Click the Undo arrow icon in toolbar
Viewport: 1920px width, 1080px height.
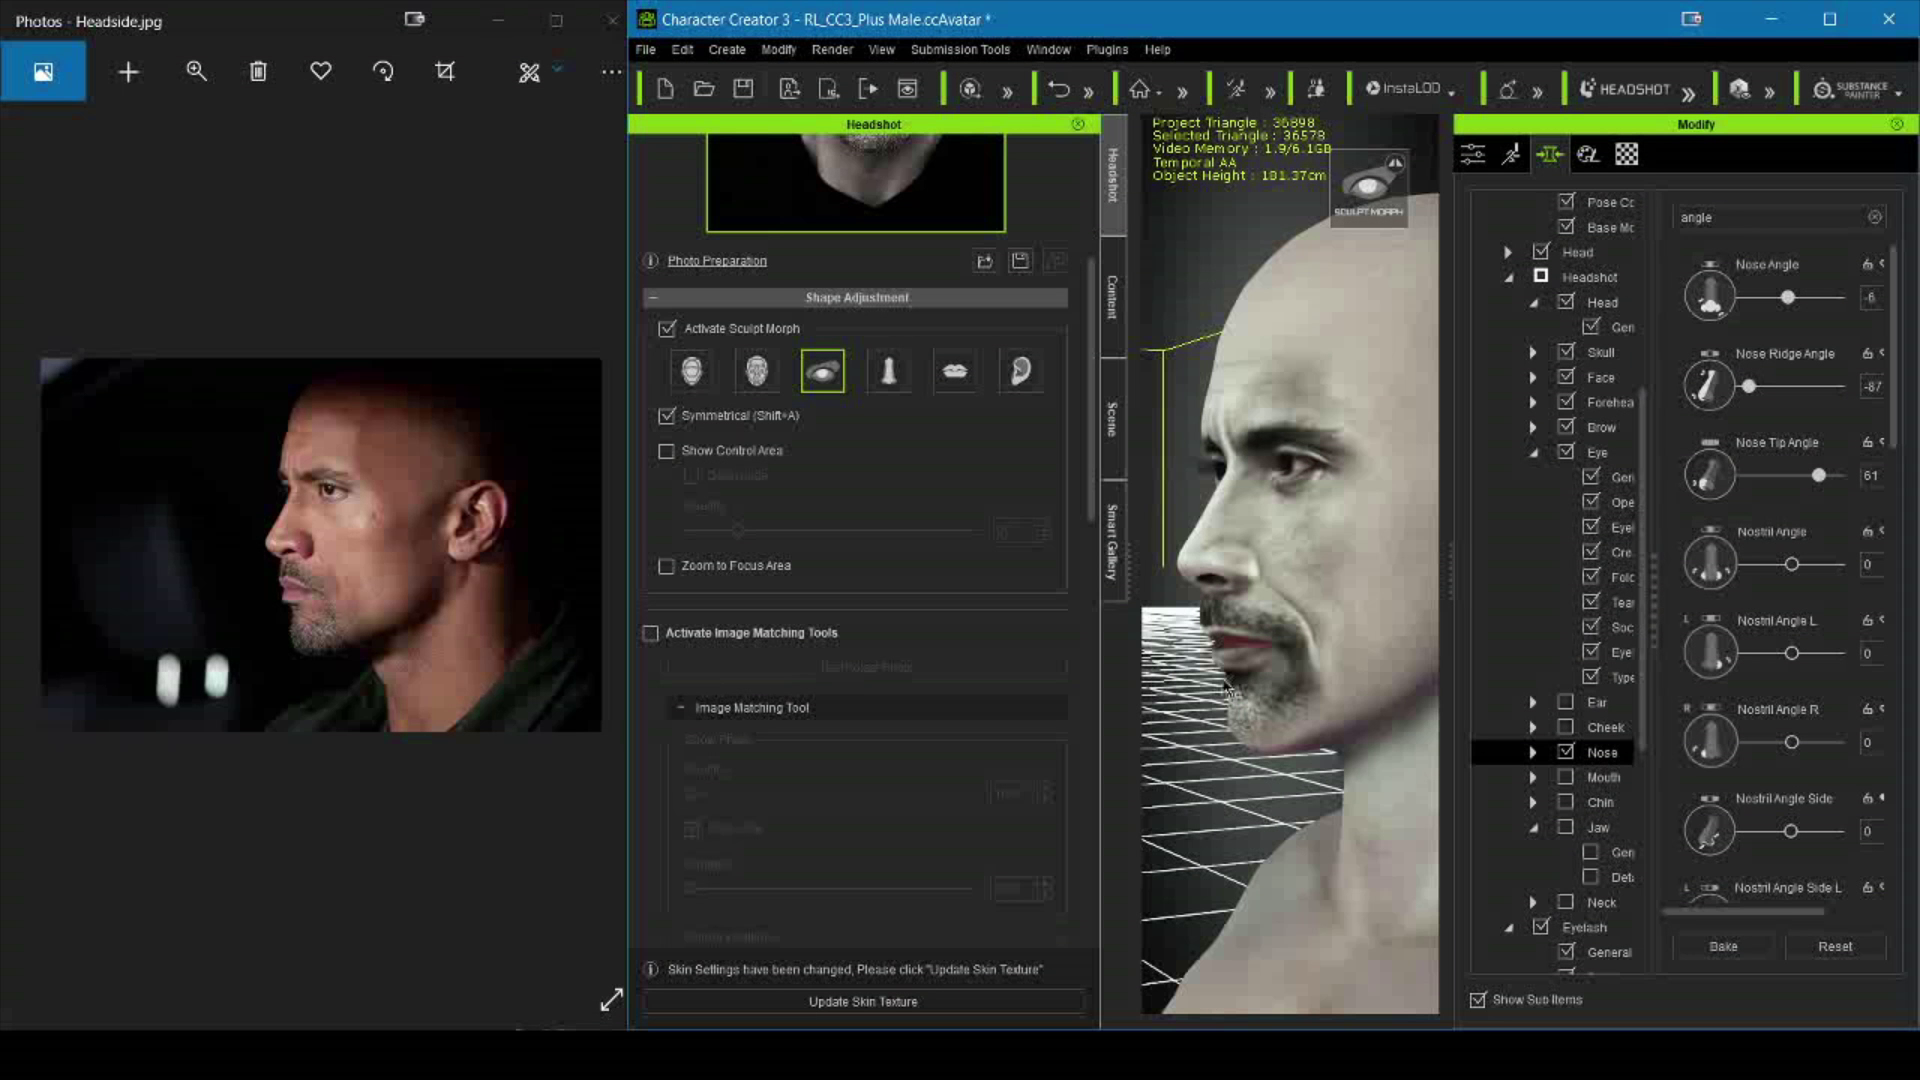pos(1059,89)
